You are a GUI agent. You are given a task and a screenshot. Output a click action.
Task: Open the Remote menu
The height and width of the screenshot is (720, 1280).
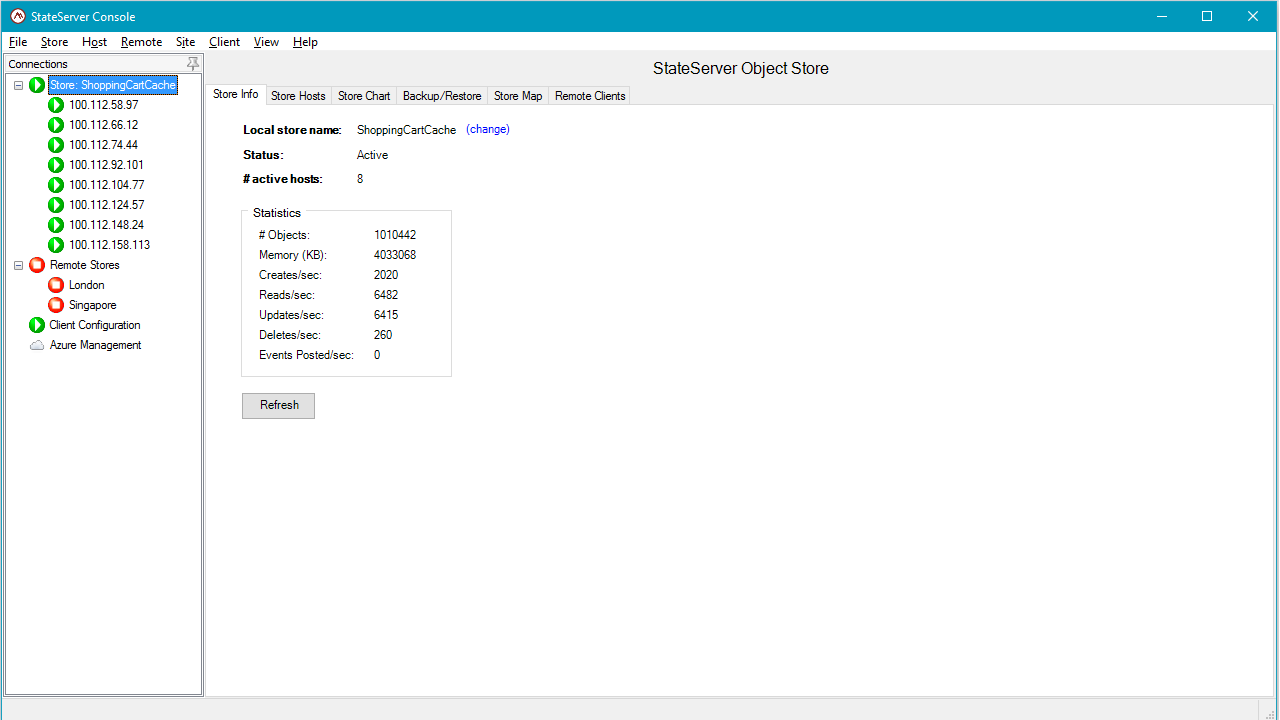pyautogui.click(x=141, y=42)
